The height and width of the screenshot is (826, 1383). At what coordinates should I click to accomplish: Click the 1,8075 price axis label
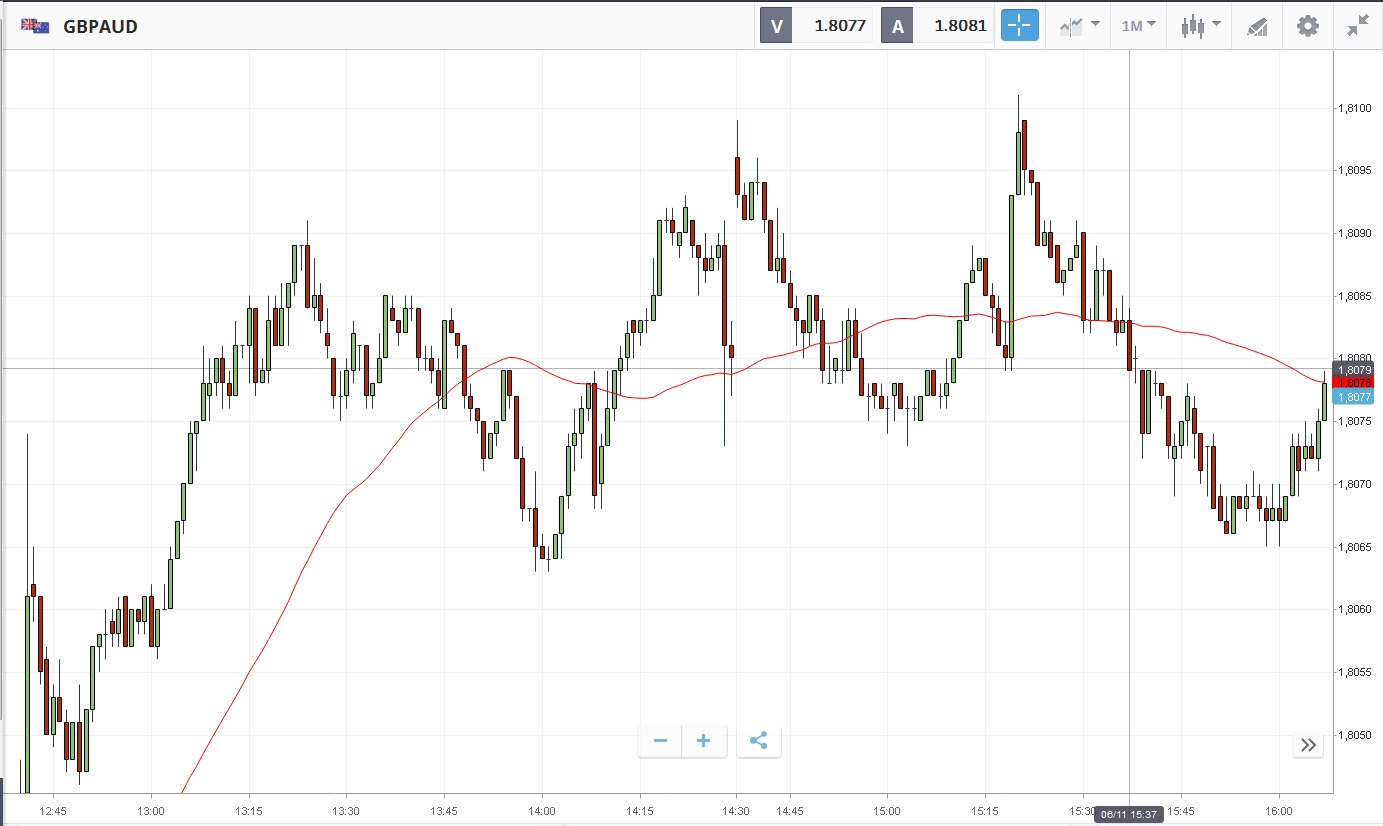coord(1355,421)
